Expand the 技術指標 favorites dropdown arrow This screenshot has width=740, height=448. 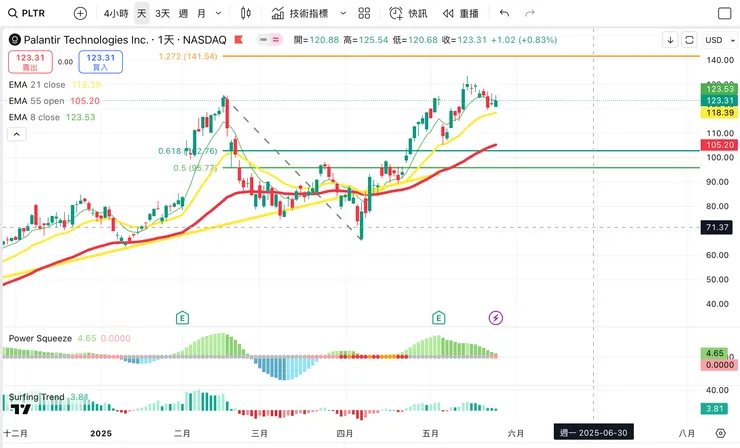(x=343, y=13)
